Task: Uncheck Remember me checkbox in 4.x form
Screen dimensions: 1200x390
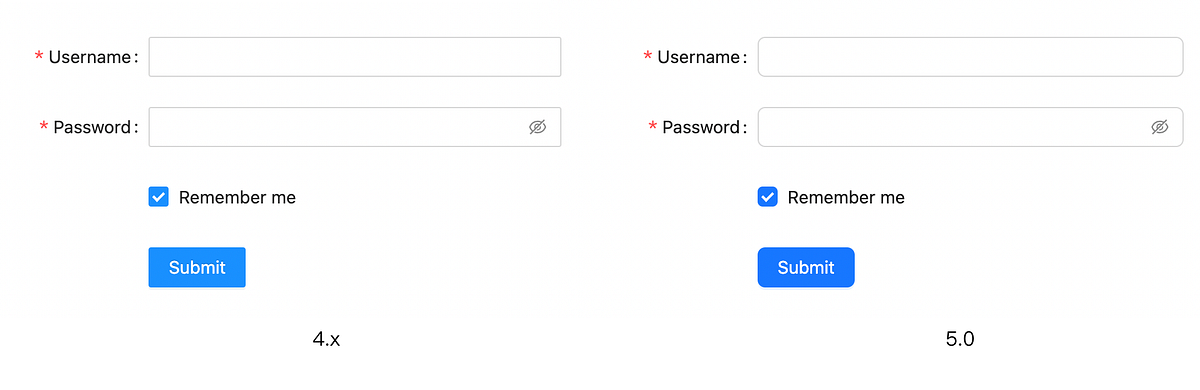Action: [x=158, y=197]
